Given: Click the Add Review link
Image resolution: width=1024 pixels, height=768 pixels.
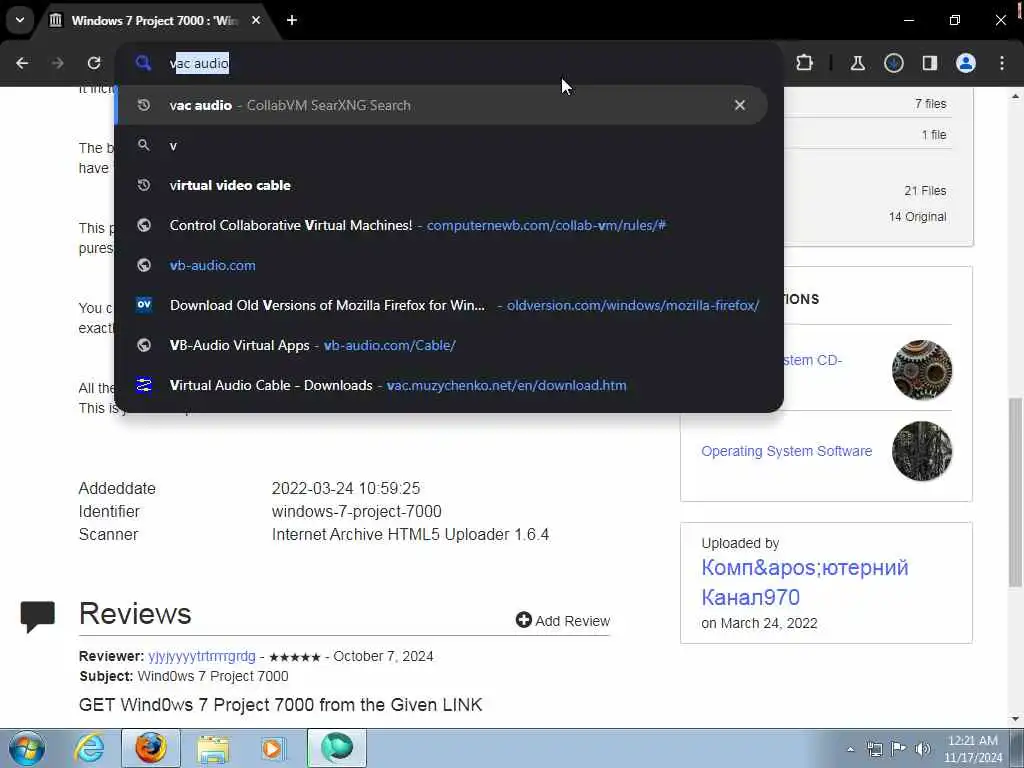Looking at the screenshot, I should 563,620.
